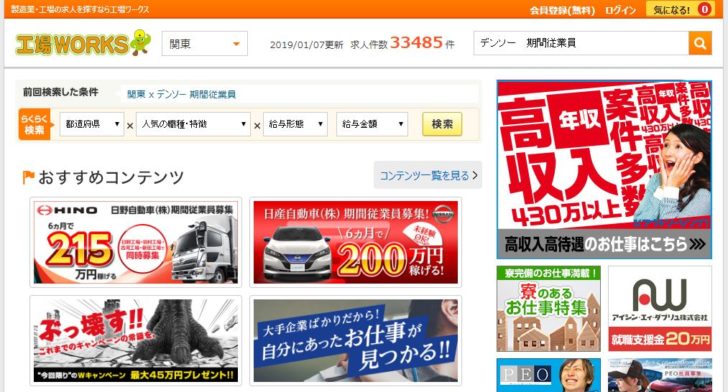Screen dimensions: 728x392
Task: Click the ログイン menu link
Action: coord(620,10)
